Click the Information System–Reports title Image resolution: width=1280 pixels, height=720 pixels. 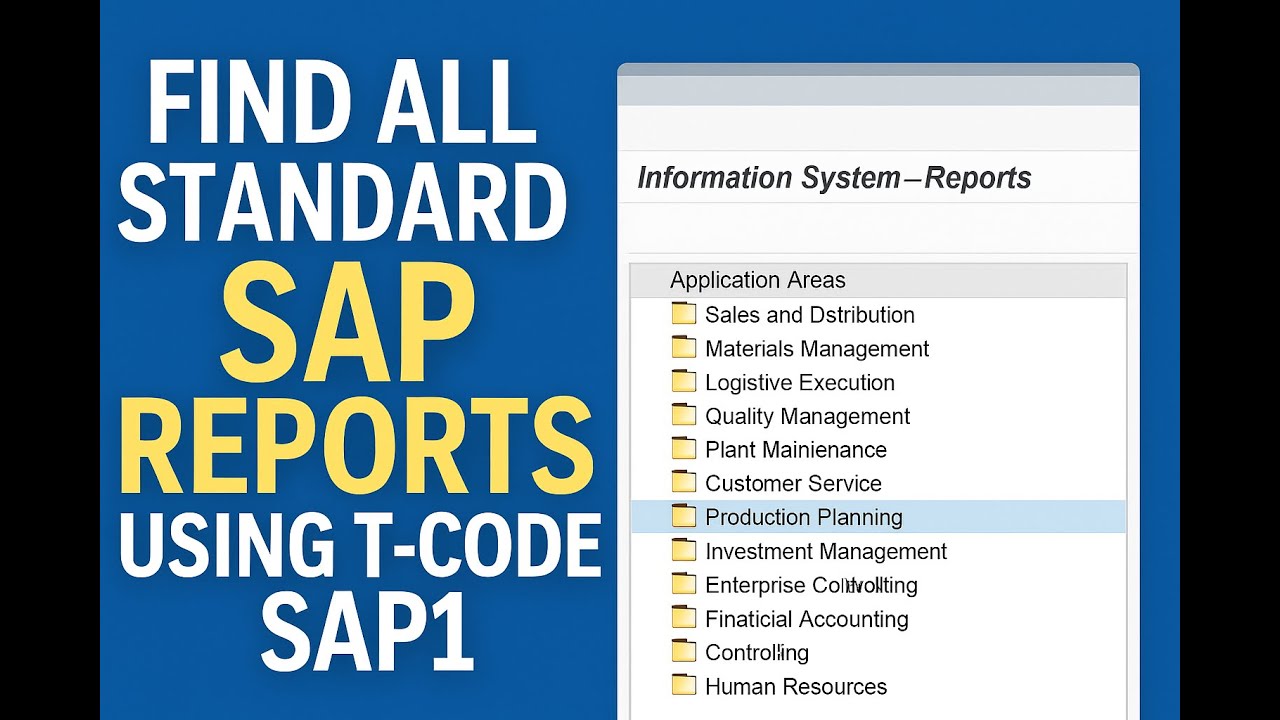point(834,178)
